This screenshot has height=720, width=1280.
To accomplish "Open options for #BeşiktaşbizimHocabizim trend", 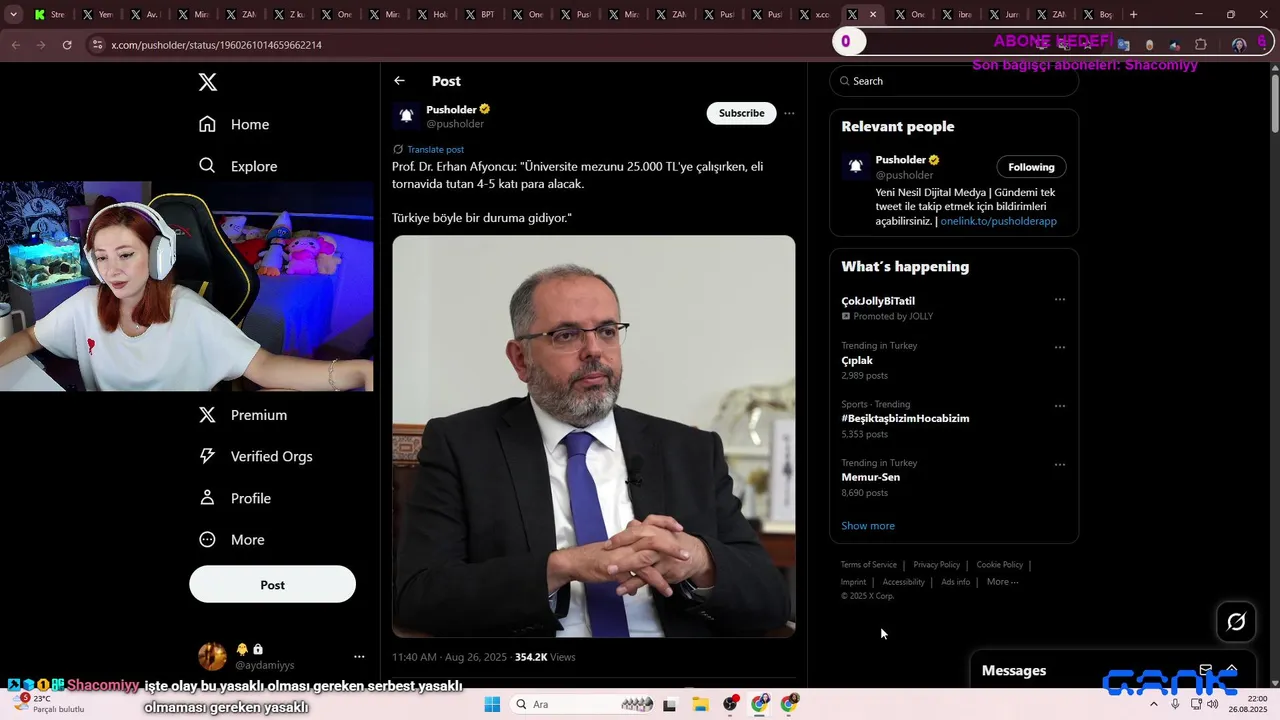I will 1060,407.
